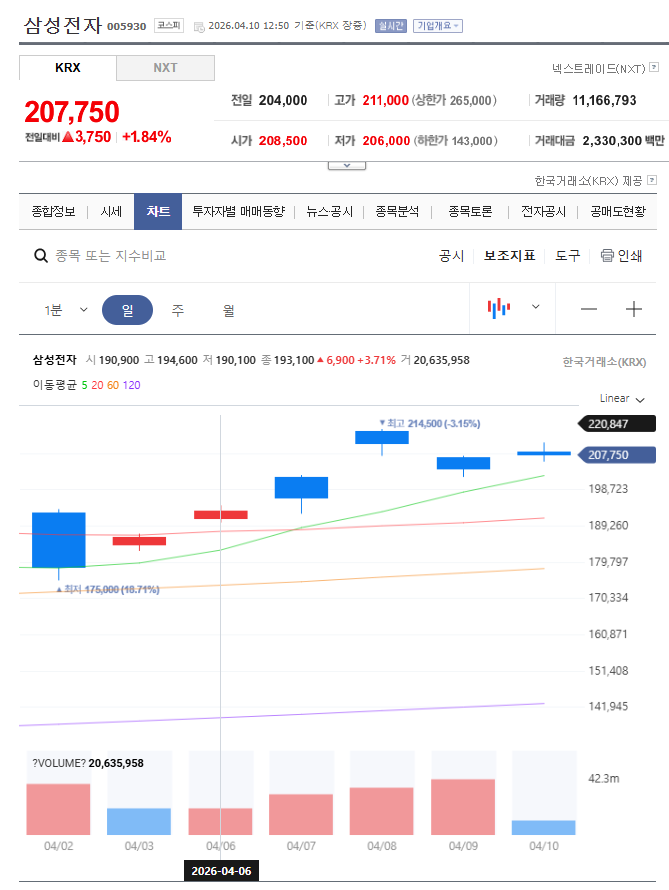Click the 2026-04-06 date marker label

221,871
